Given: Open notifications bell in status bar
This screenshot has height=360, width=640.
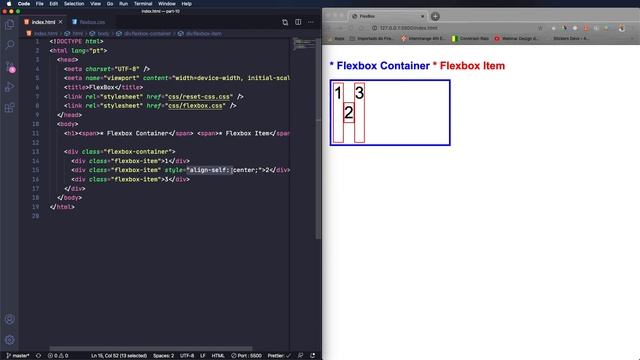Looking at the screenshot, I should point(313,356).
